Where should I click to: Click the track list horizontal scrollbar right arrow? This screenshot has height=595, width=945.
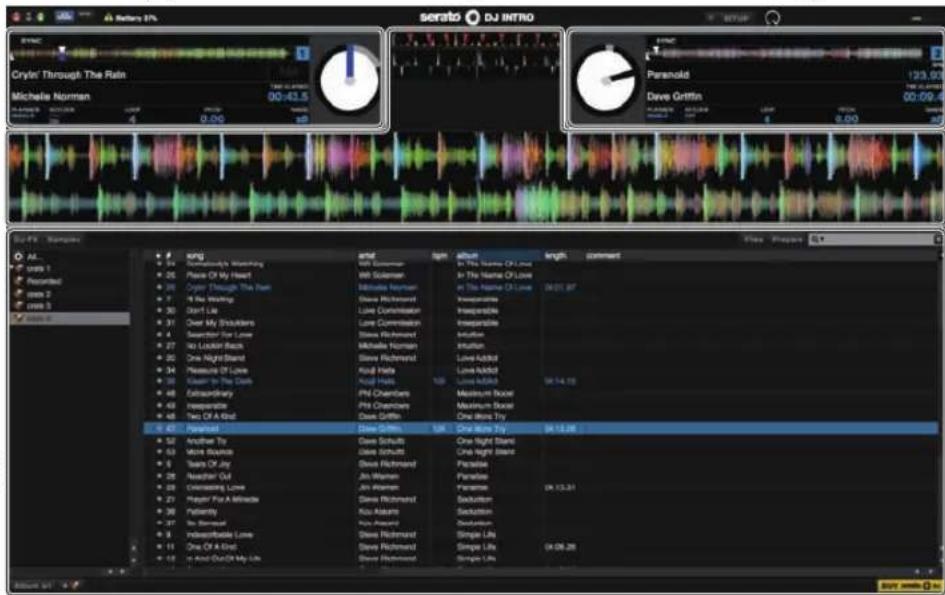930,571
